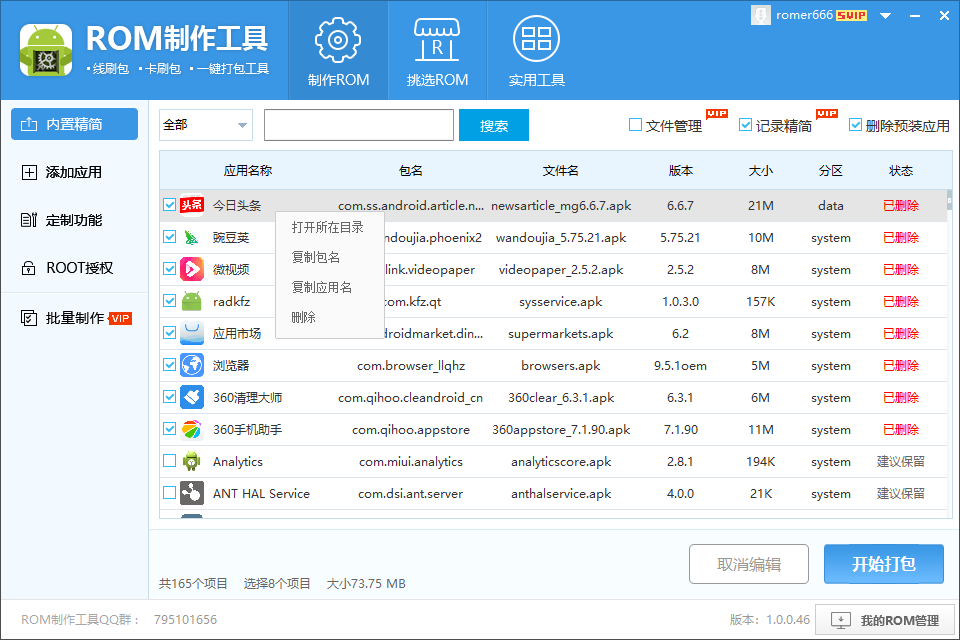
Task: Check the Analytics row checkbox
Action: (169, 462)
